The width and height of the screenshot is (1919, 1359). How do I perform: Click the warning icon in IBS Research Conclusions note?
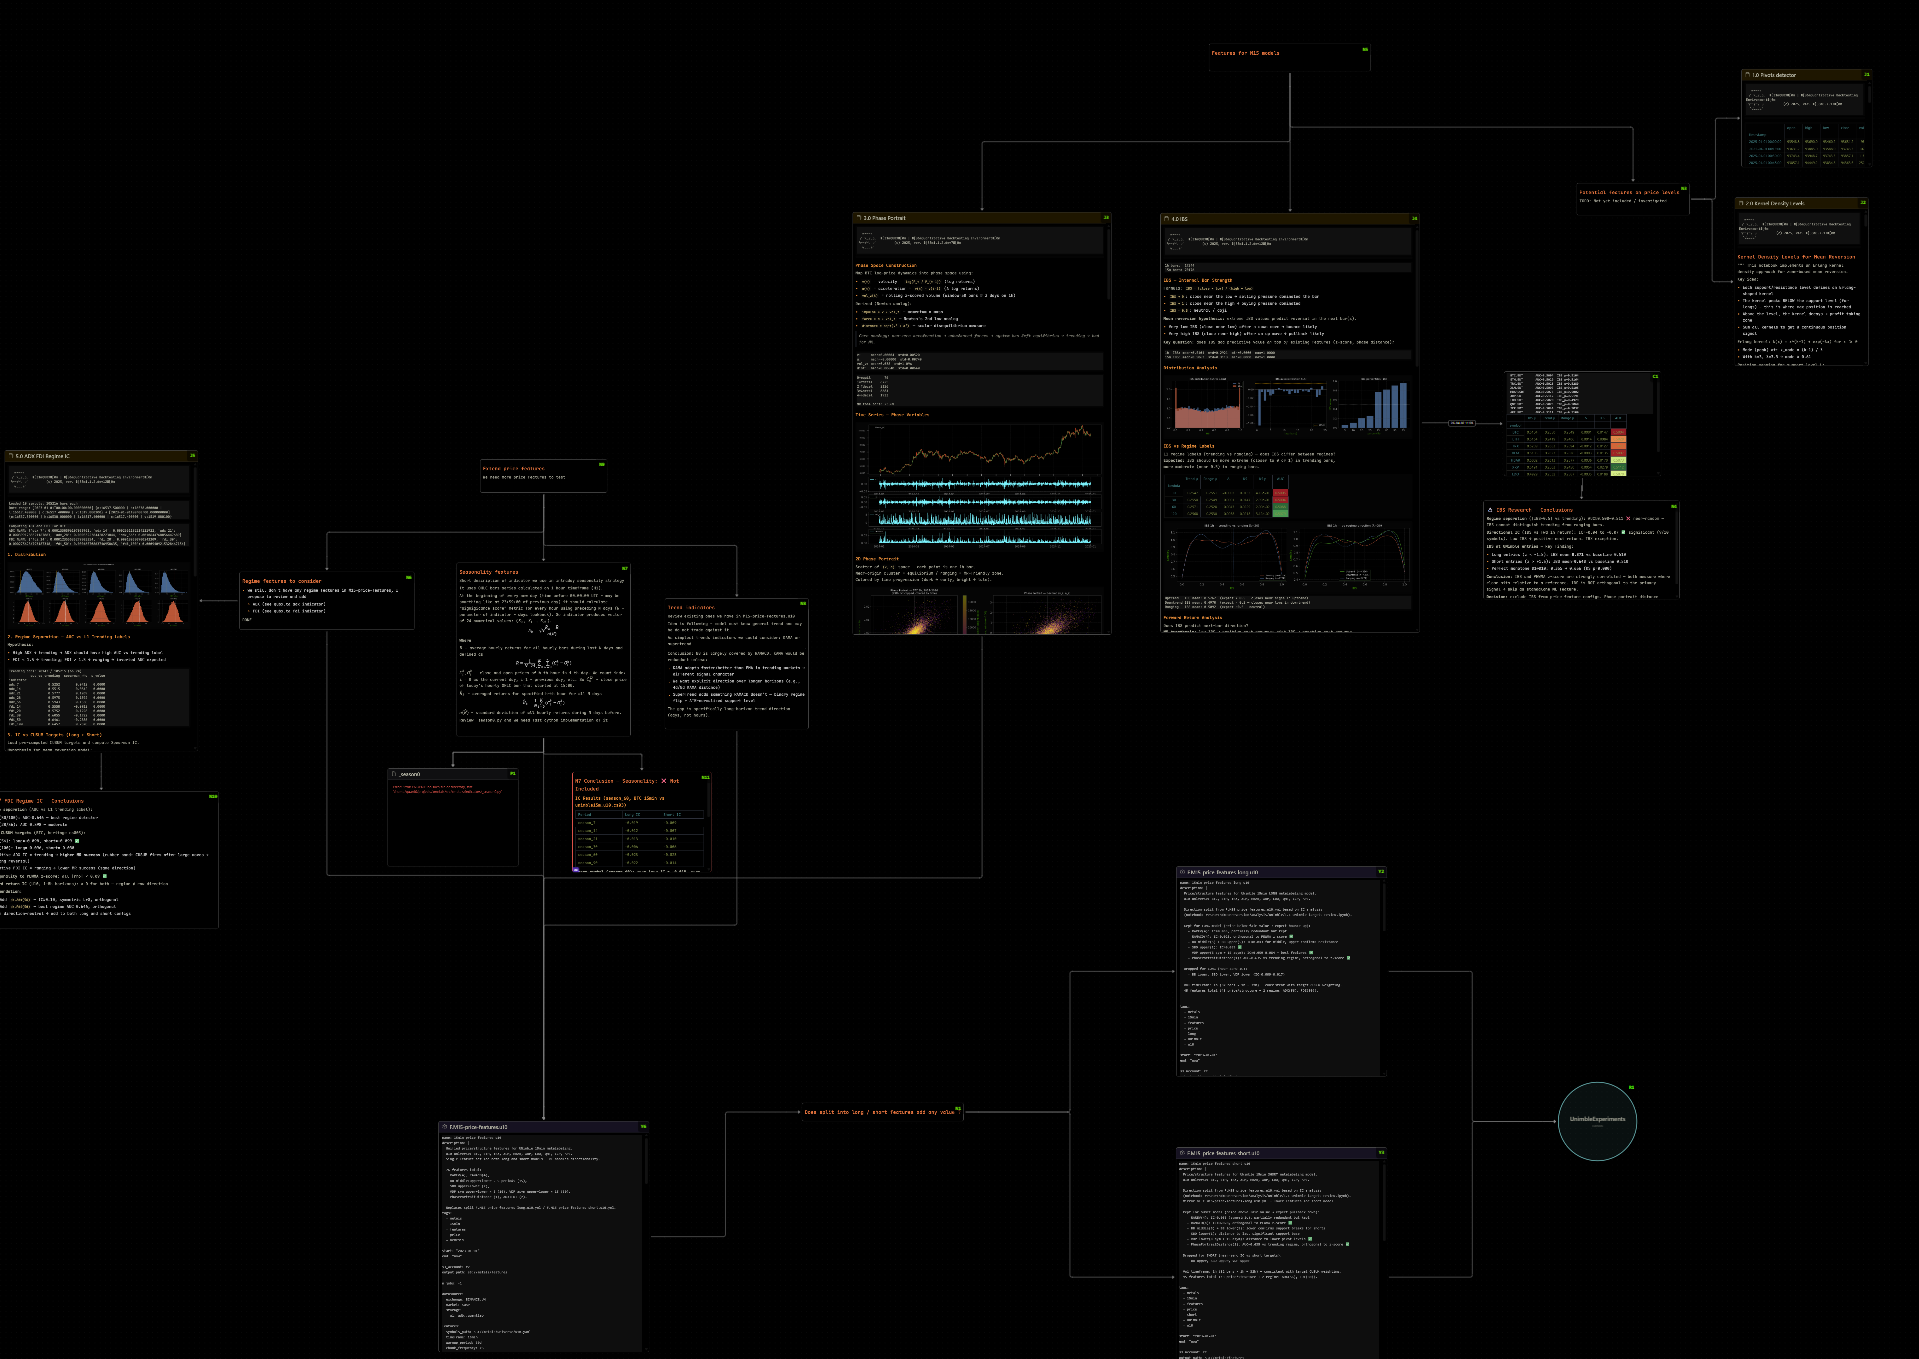click(1490, 510)
